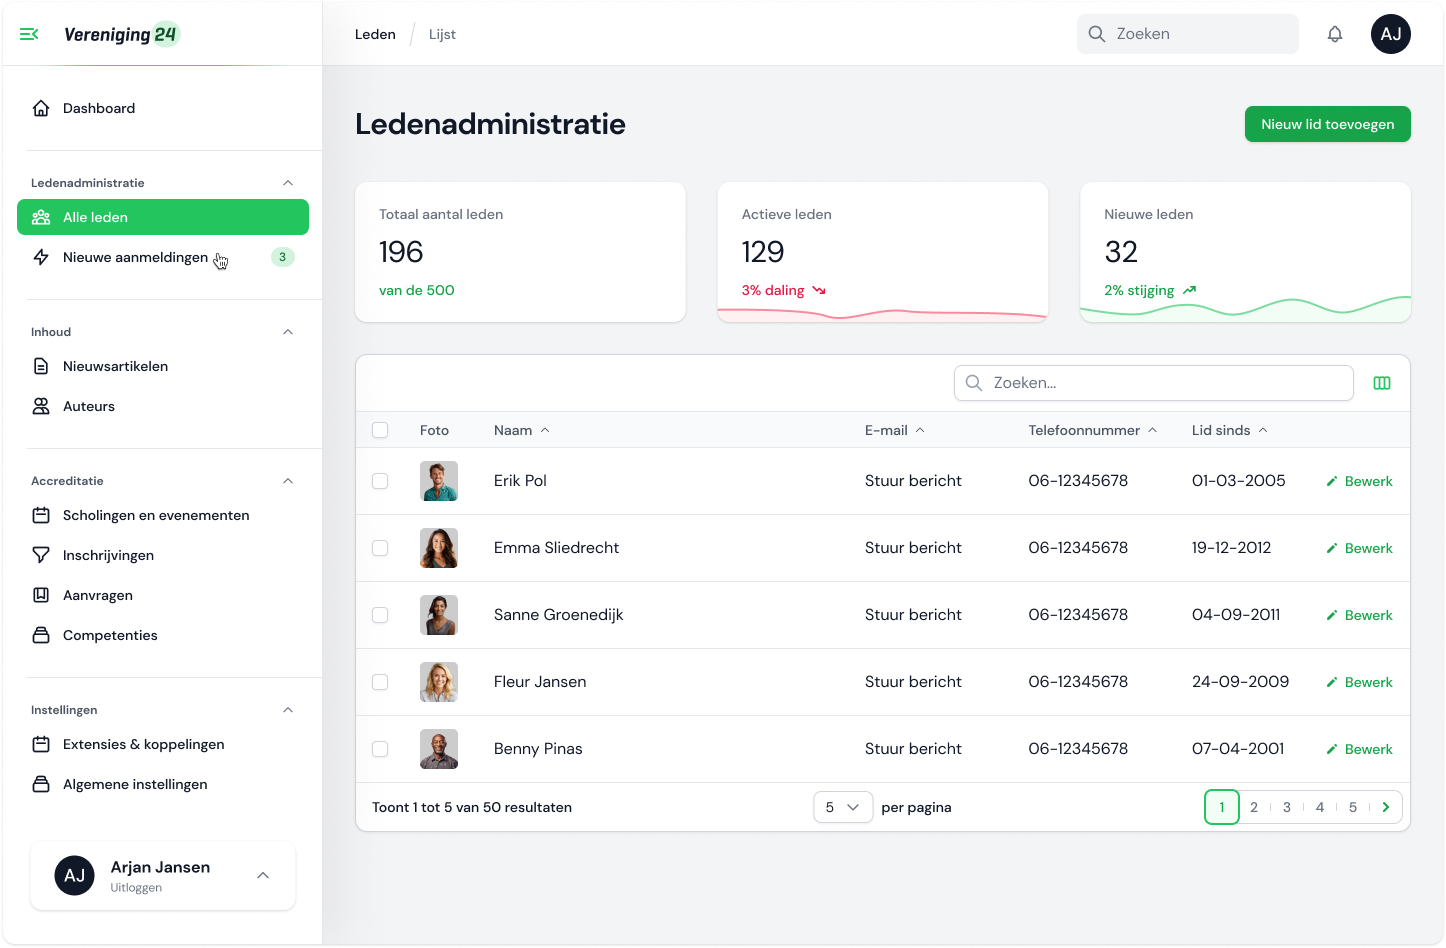The height and width of the screenshot is (948, 1446).
Task: Collapse the sidebar with the hamburger icon
Action: tap(29, 34)
